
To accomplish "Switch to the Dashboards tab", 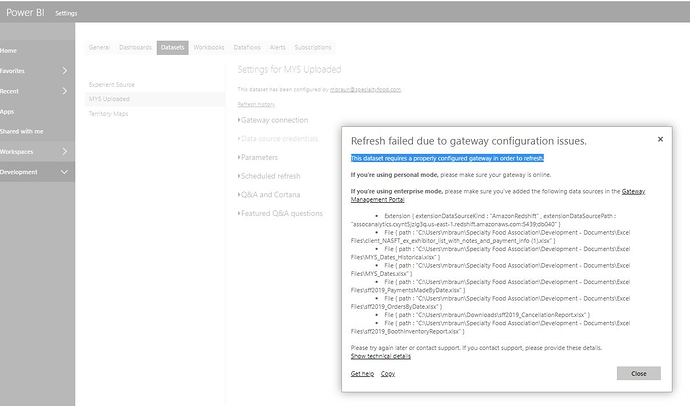I will click(x=135, y=48).
